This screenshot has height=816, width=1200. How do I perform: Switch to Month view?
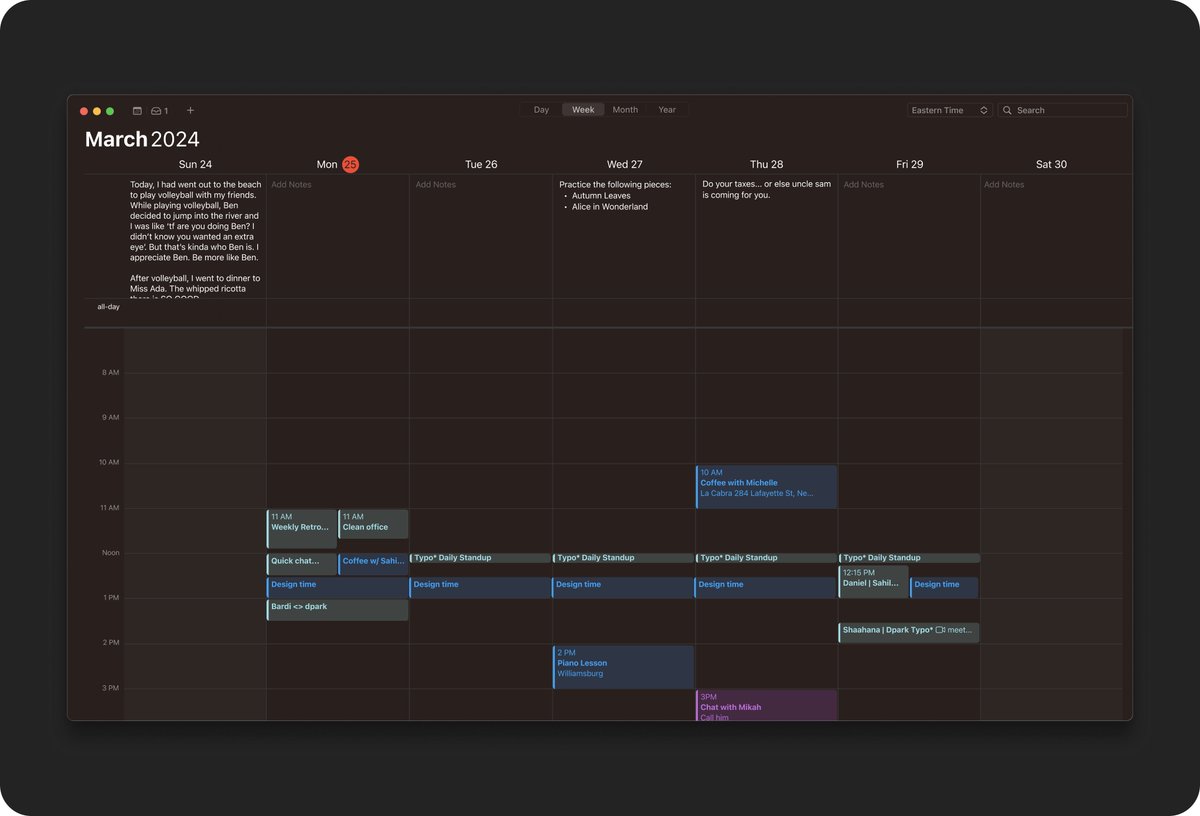[x=625, y=110]
